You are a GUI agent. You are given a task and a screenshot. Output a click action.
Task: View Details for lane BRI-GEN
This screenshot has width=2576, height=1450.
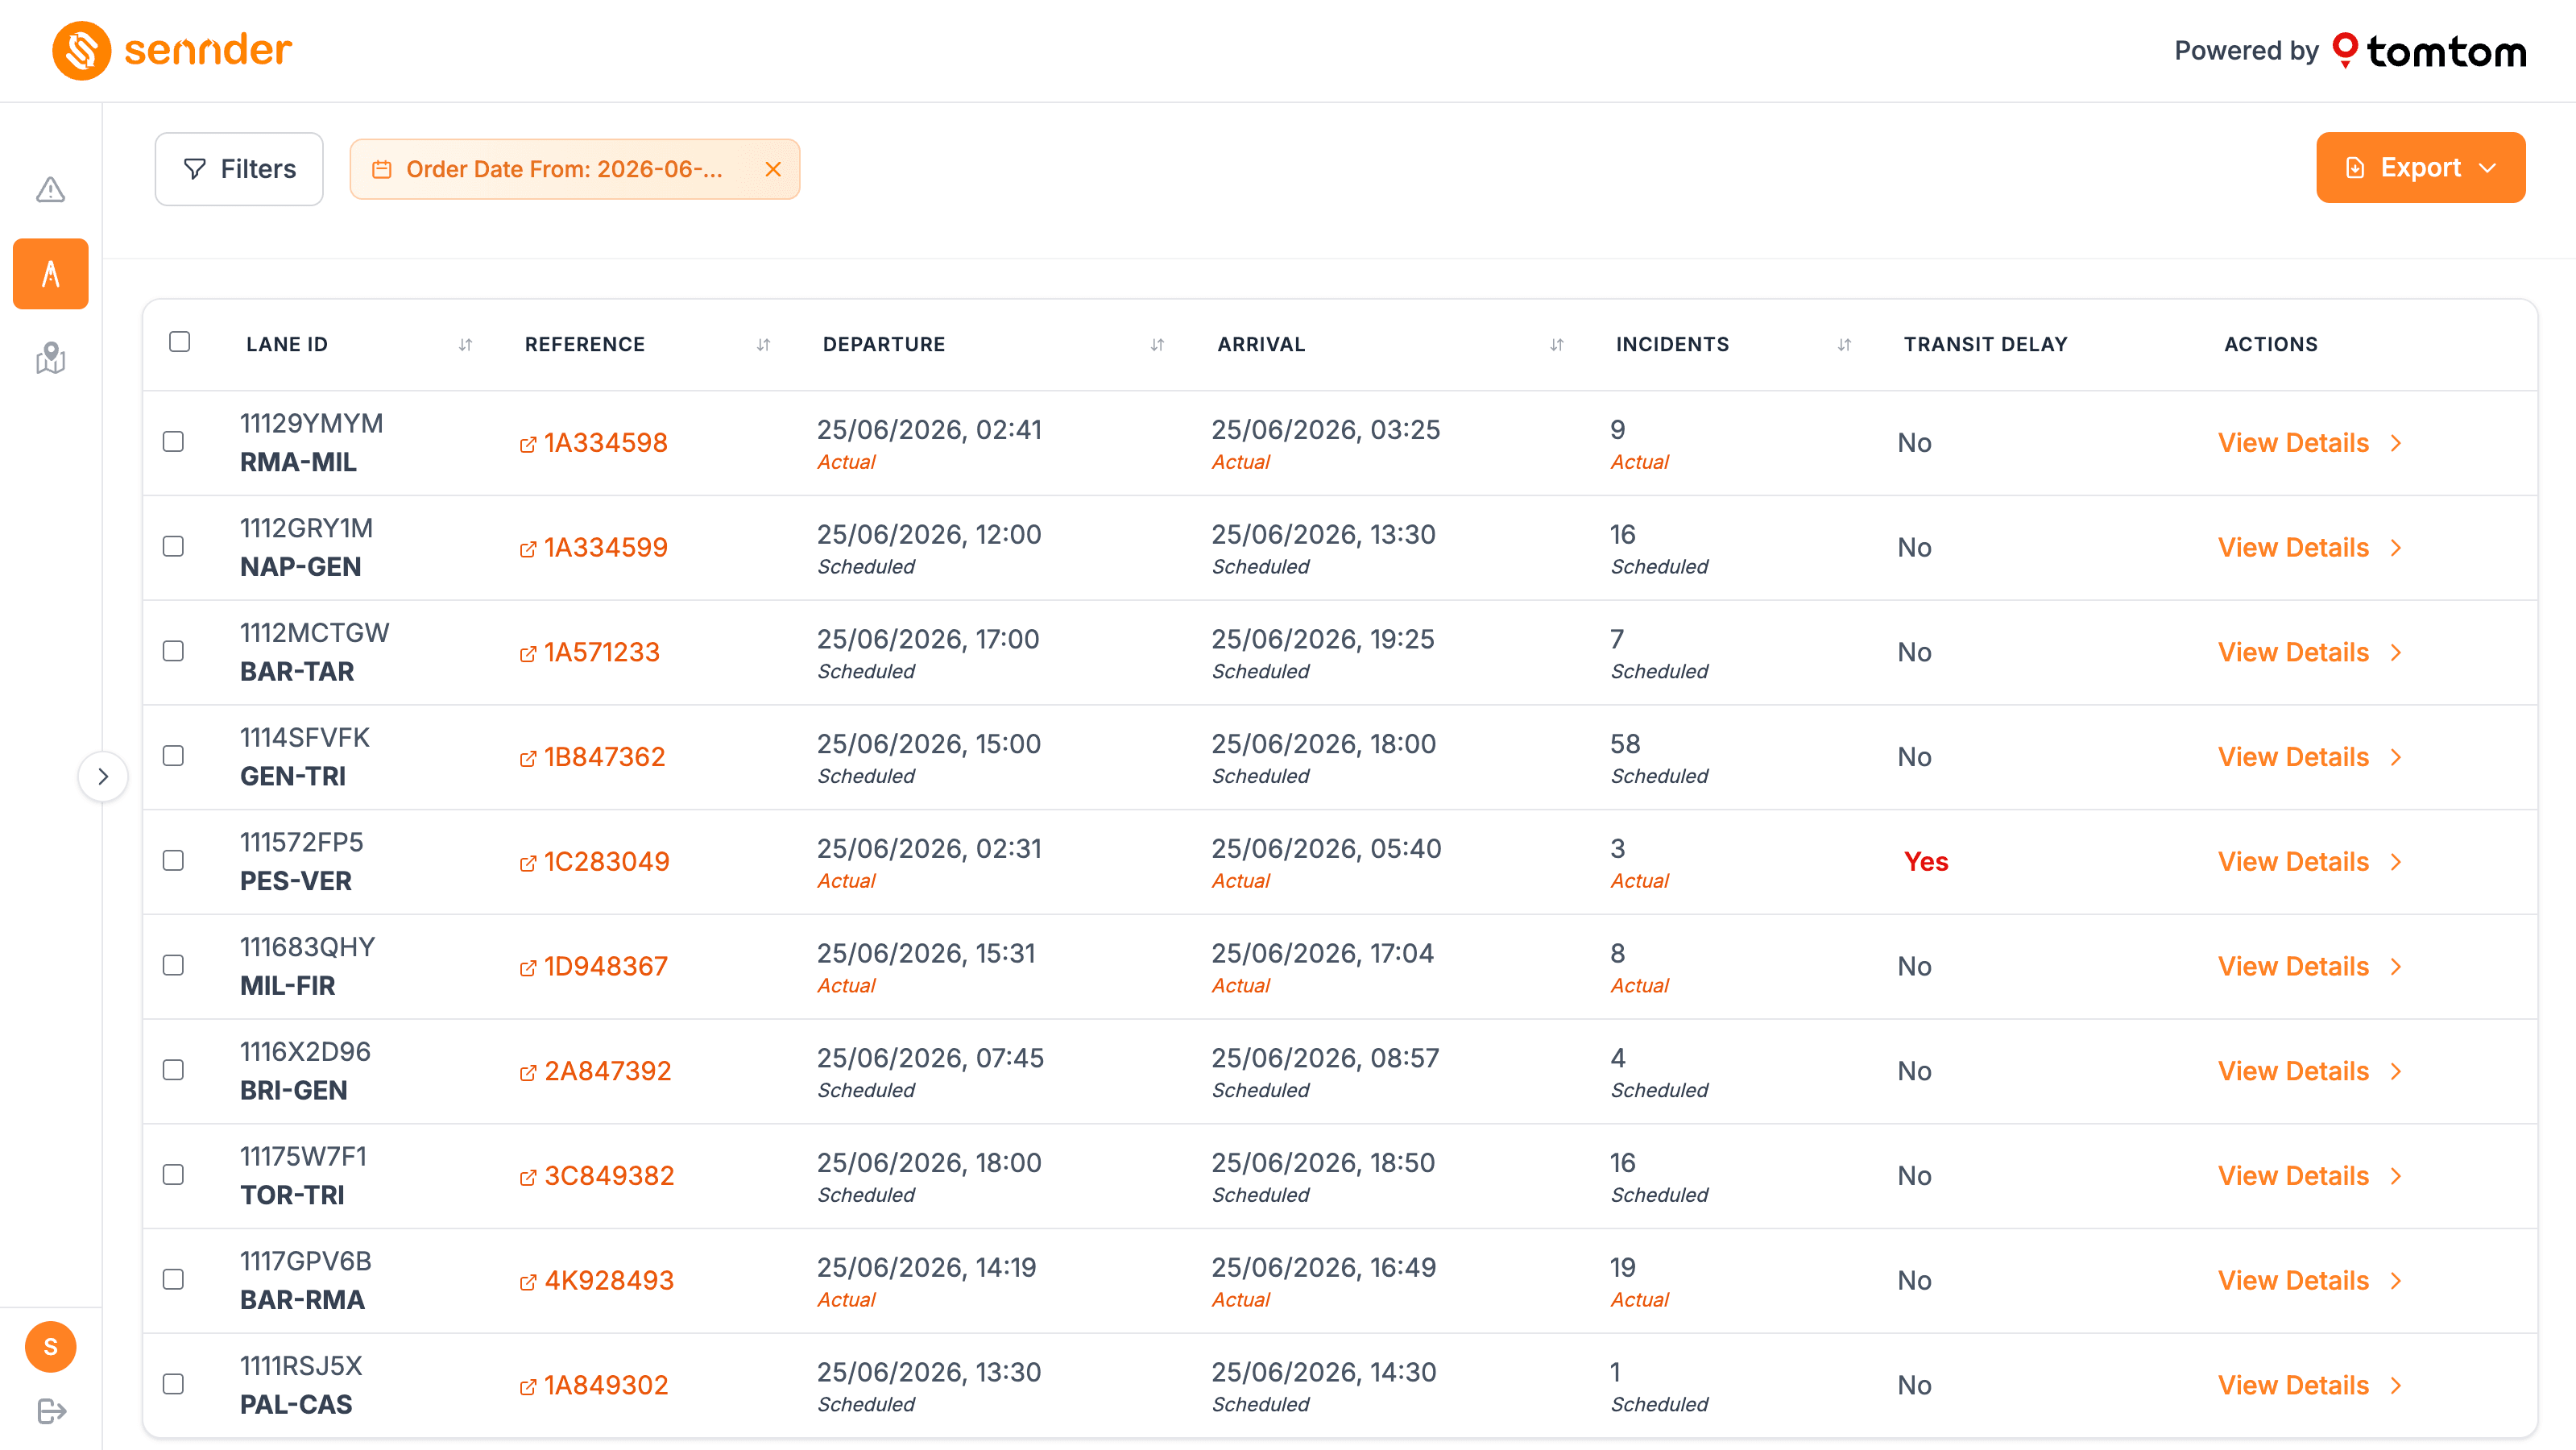tap(2310, 1071)
